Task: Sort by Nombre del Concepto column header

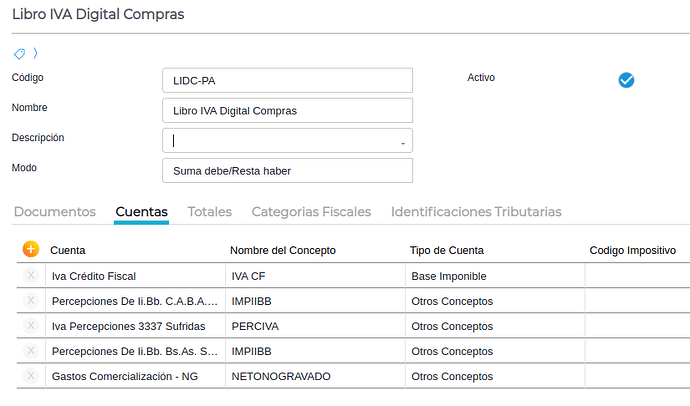Action: [283, 250]
